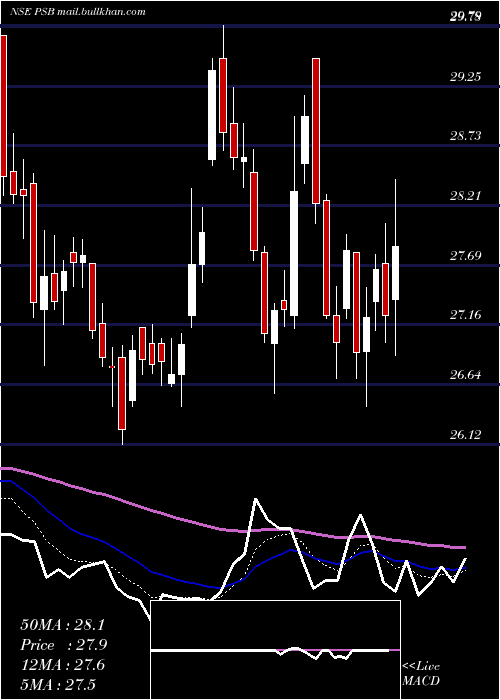500x700 pixels.
Task: Click the 28.73 price axis label
Action: point(466,136)
